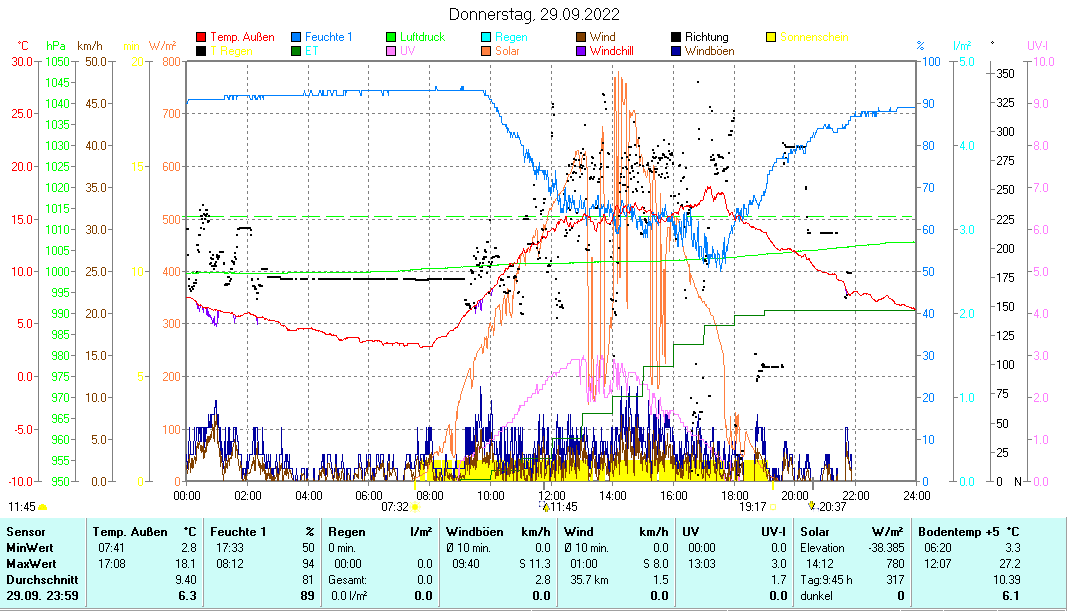The image size is (1067, 611).
Task: Click the yellow Sonnenschein legend square
Action: (x=771, y=37)
